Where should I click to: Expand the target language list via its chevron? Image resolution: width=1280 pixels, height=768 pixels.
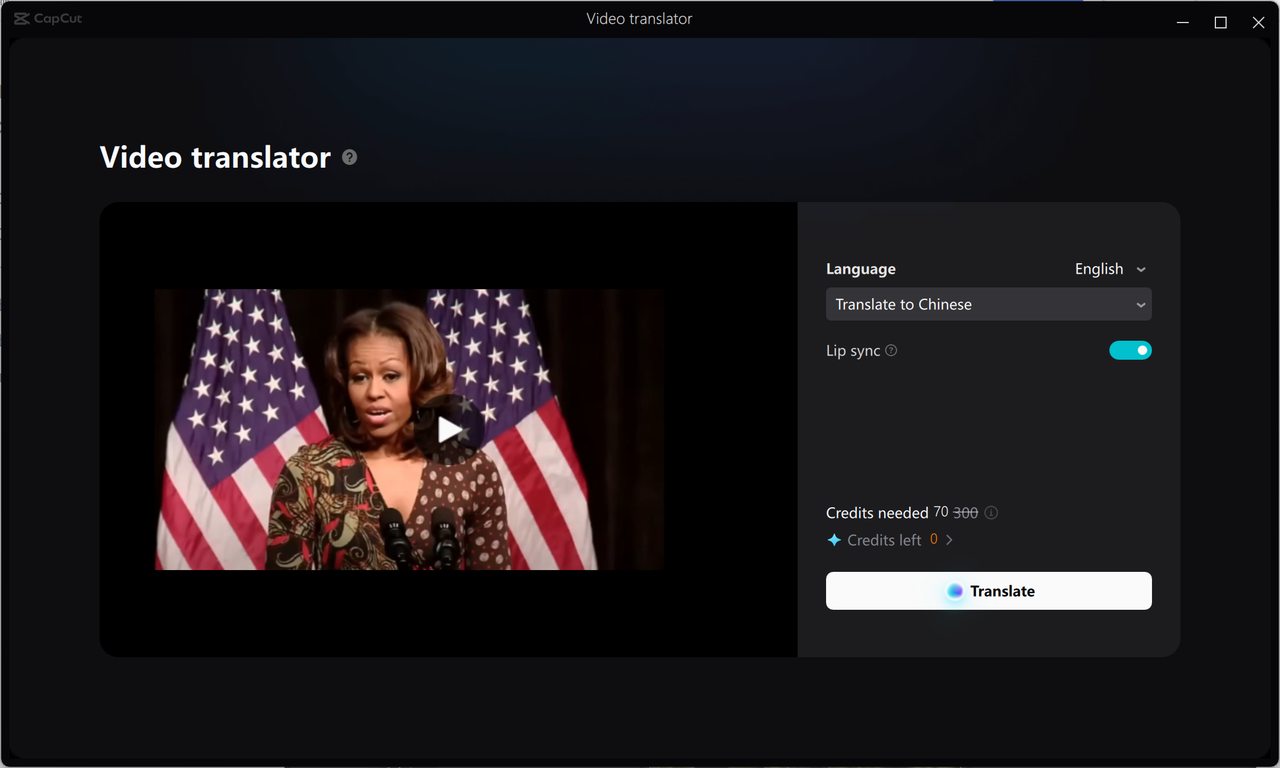tap(1141, 304)
